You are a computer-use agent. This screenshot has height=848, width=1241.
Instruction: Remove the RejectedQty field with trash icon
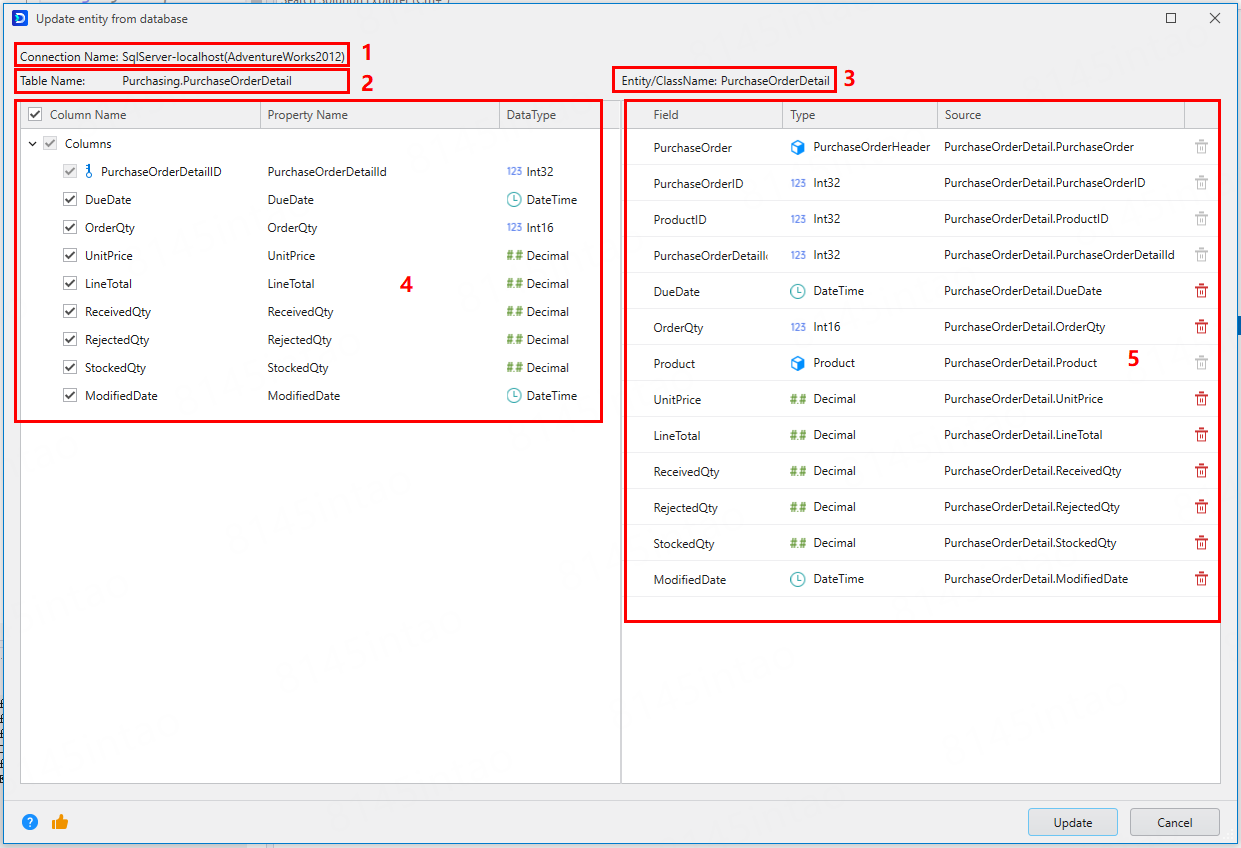coord(1201,507)
